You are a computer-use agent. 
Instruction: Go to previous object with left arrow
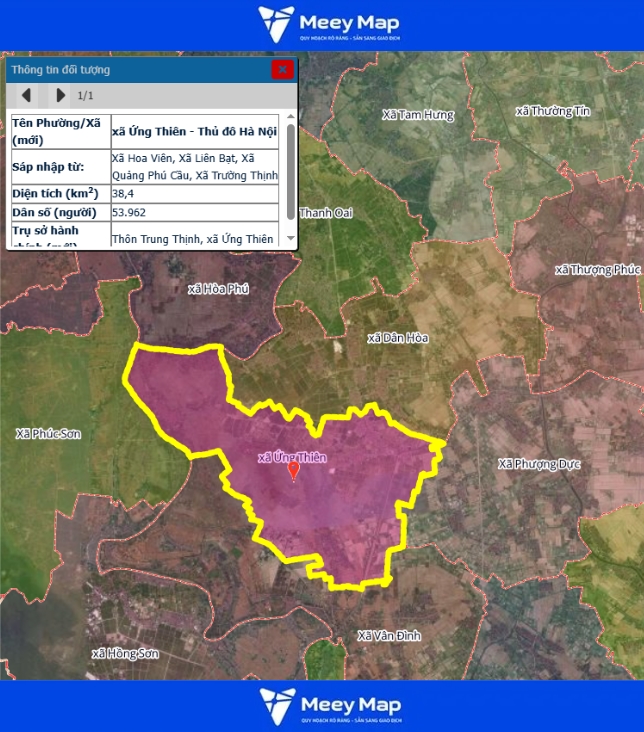pyautogui.click(x=27, y=95)
